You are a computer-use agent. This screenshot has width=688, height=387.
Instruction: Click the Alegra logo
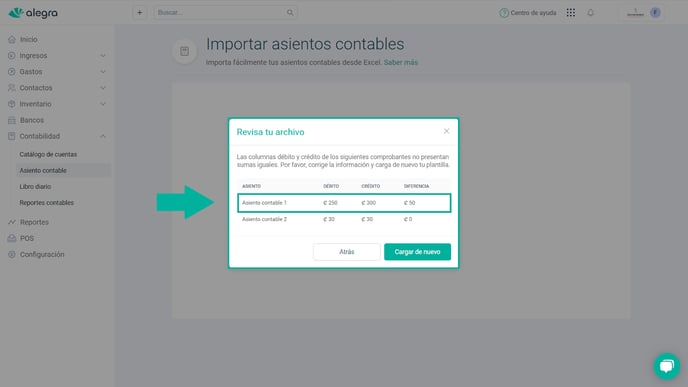coord(33,13)
